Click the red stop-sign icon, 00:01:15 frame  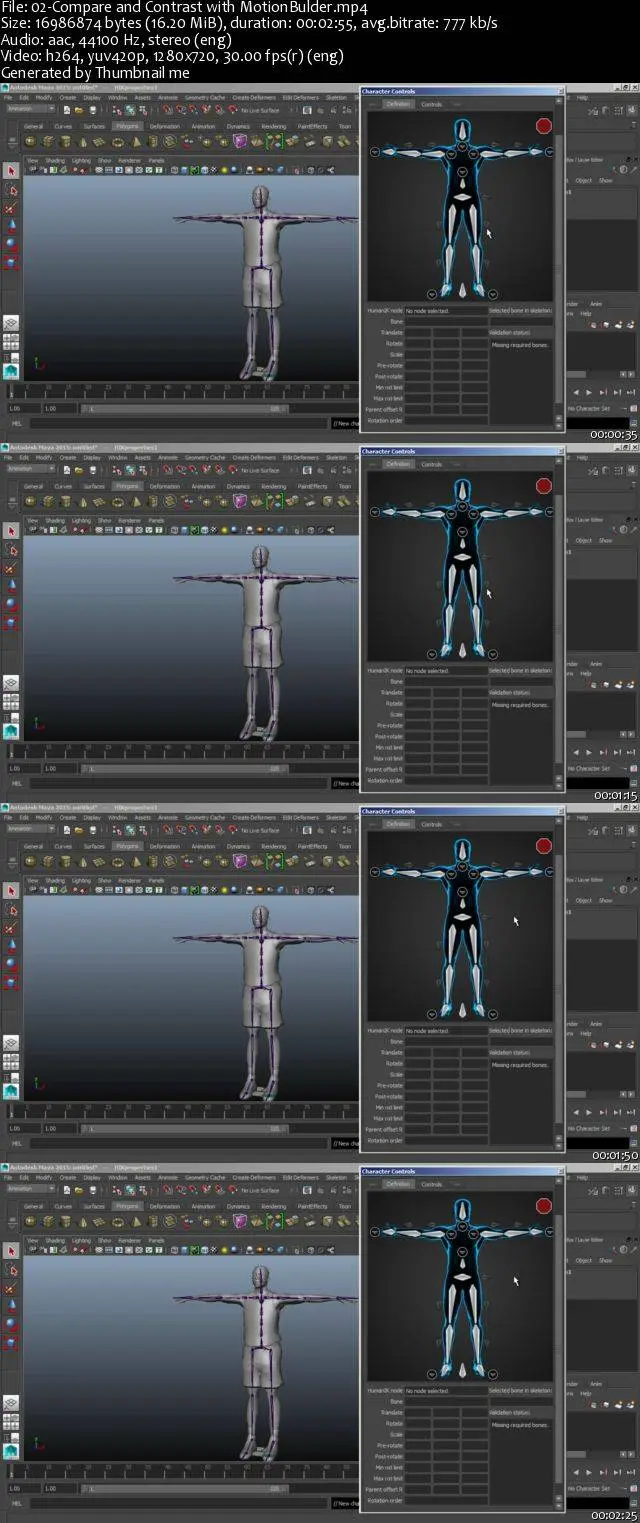coord(543,486)
